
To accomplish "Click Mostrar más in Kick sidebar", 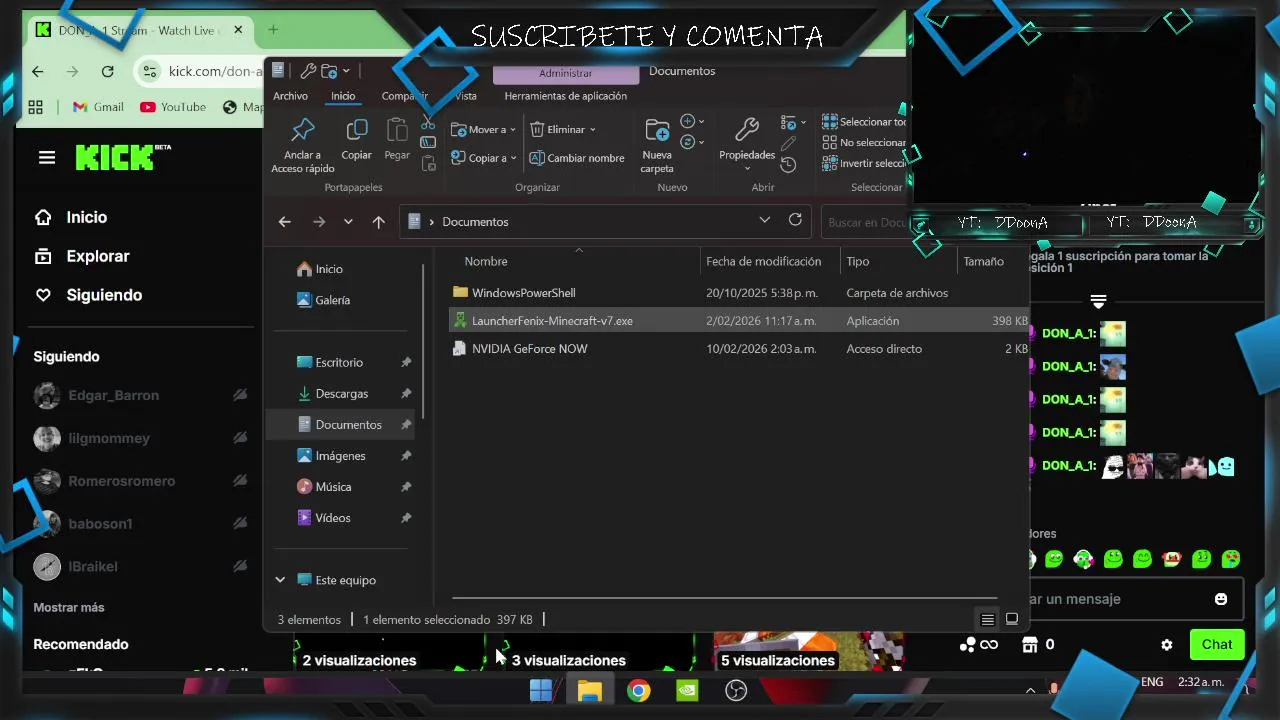I will point(69,607).
